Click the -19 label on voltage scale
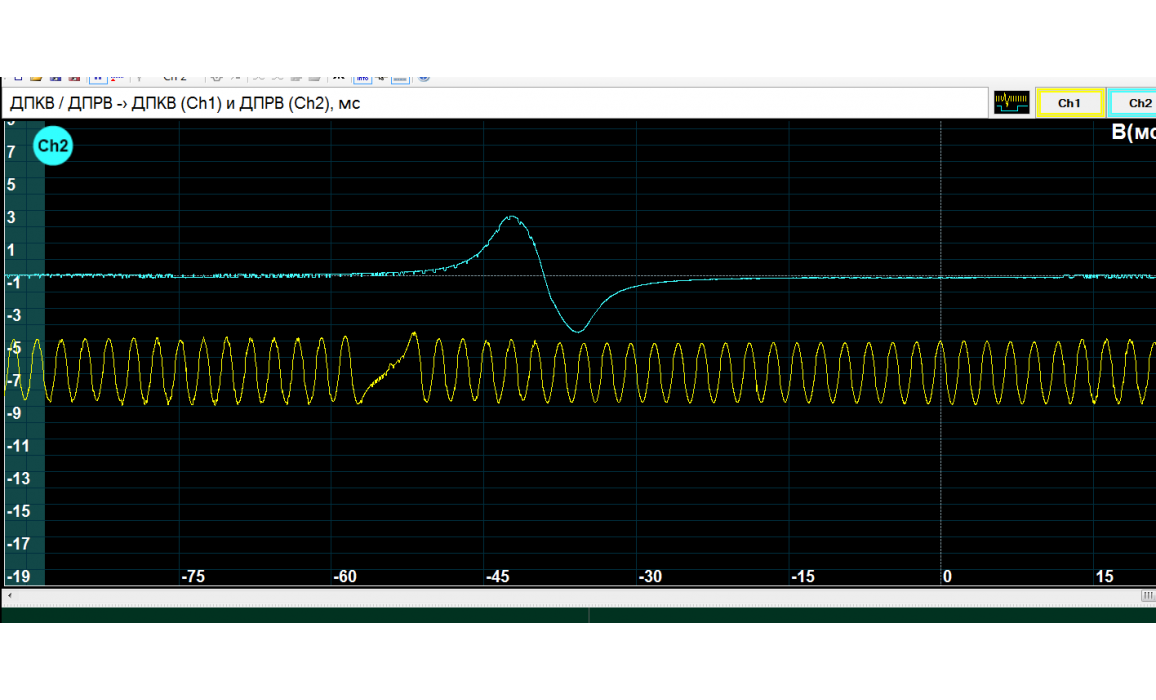The width and height of the screenshot is (1156, 700). click(x=17, y=577)
